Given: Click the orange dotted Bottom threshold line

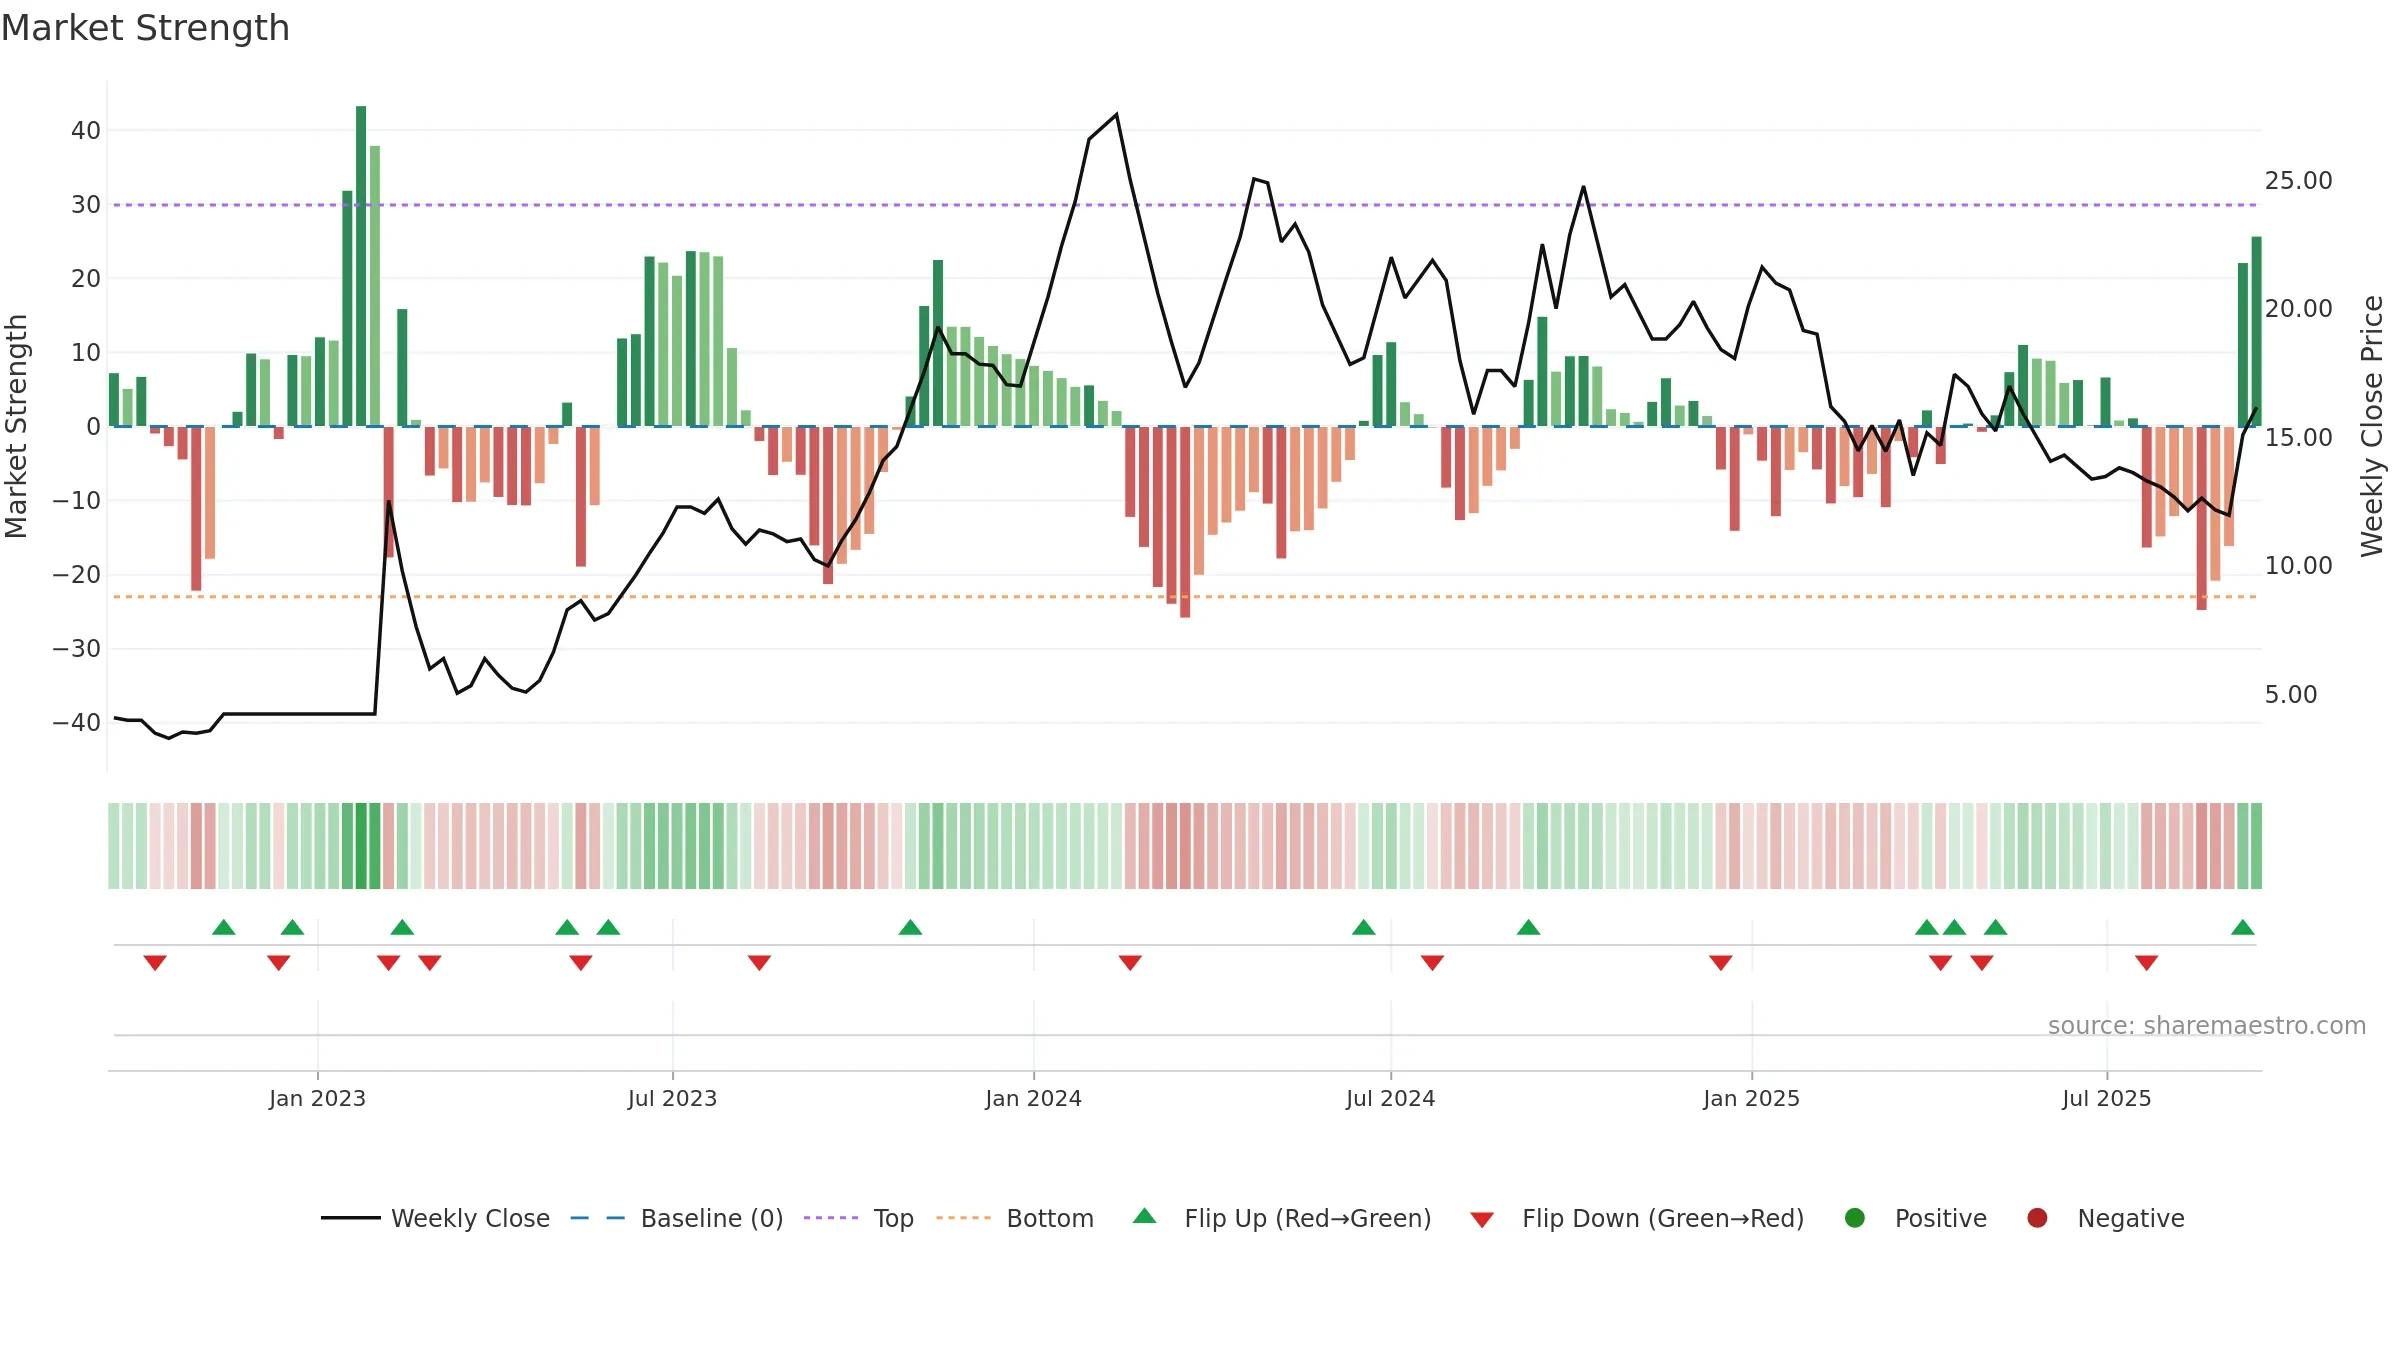Looking at the screenshot, I should (1185, 597).
